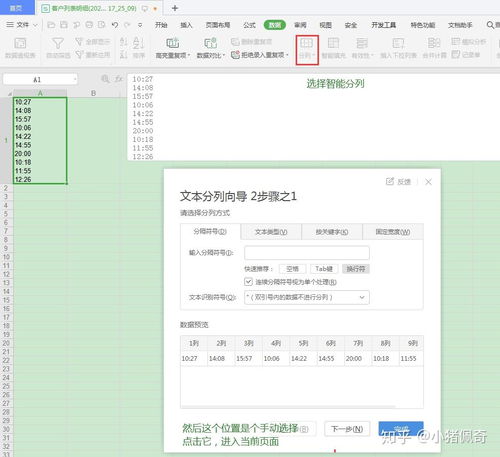Switch to the 插入 ribbon tab

pyautogui.click(x=186, y=25)
